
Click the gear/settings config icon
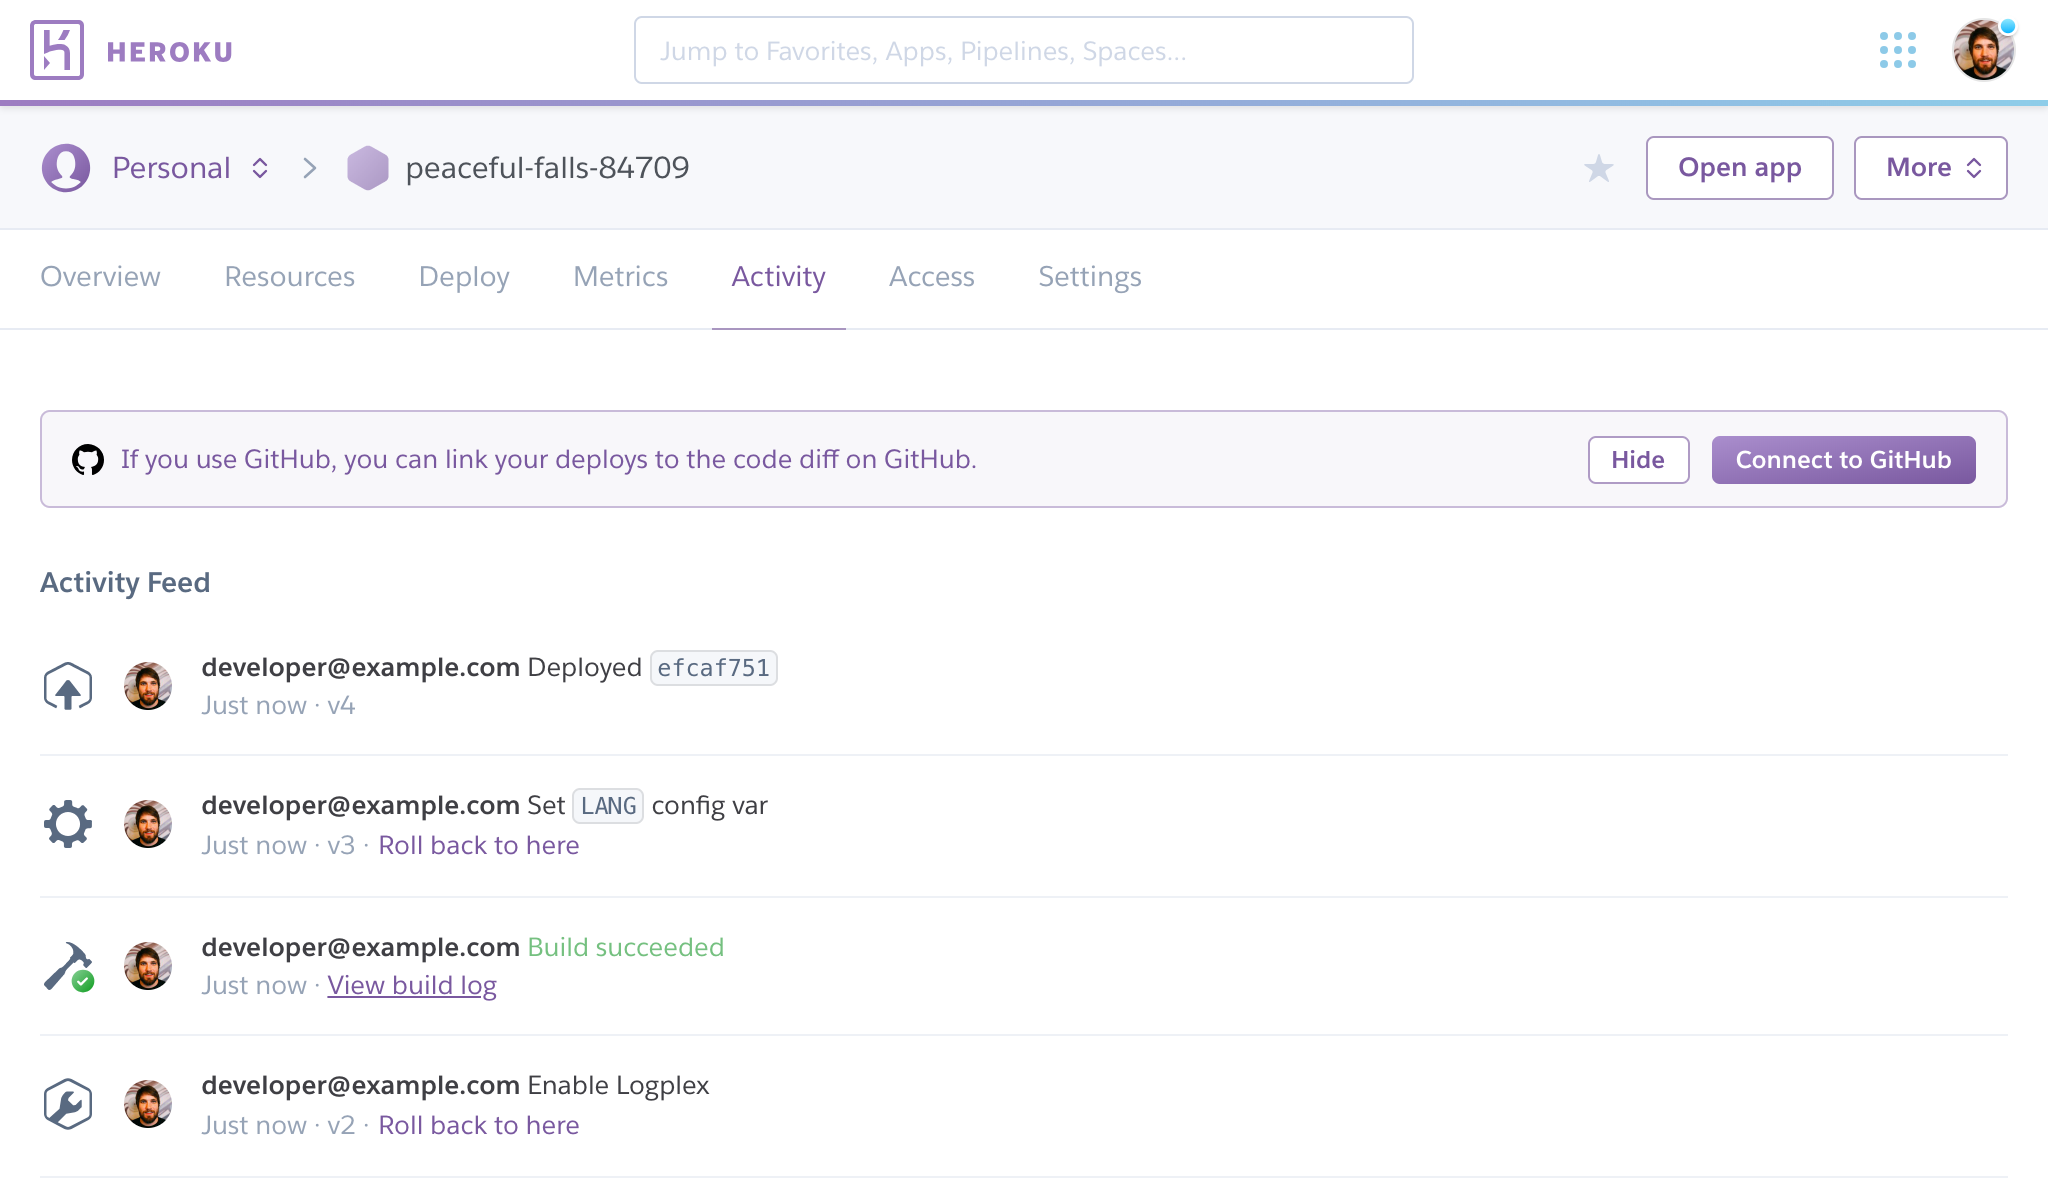coord(67,824)
